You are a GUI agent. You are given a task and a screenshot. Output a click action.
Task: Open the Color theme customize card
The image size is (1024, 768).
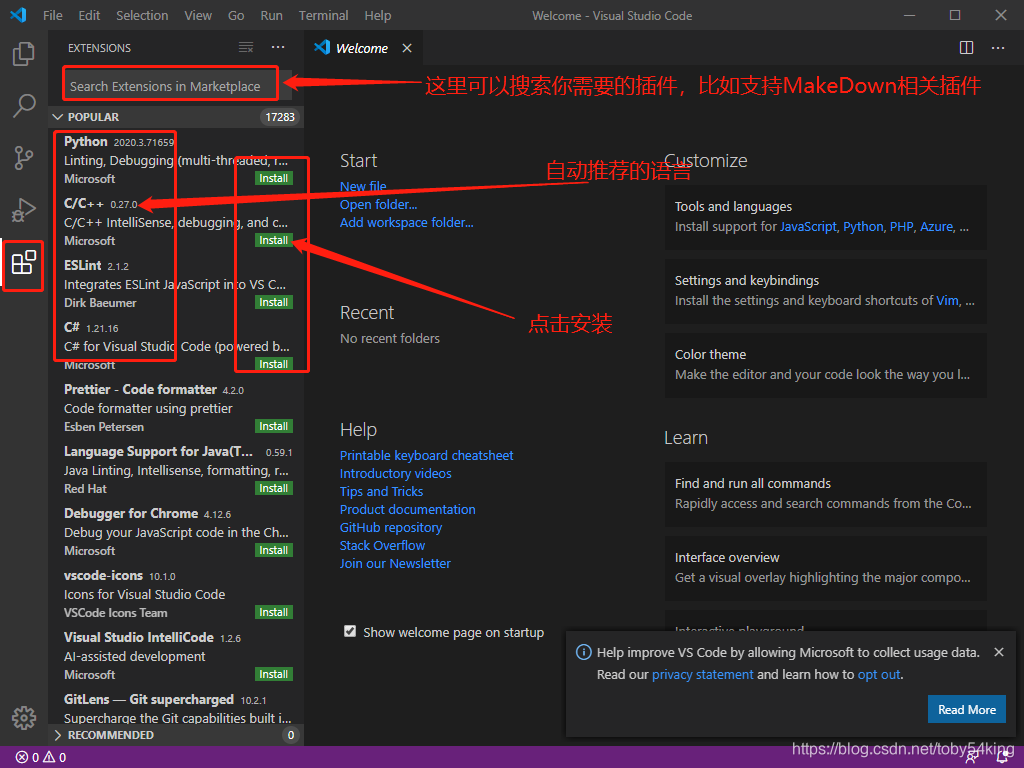pyautogui.click(x=825, y=364)
